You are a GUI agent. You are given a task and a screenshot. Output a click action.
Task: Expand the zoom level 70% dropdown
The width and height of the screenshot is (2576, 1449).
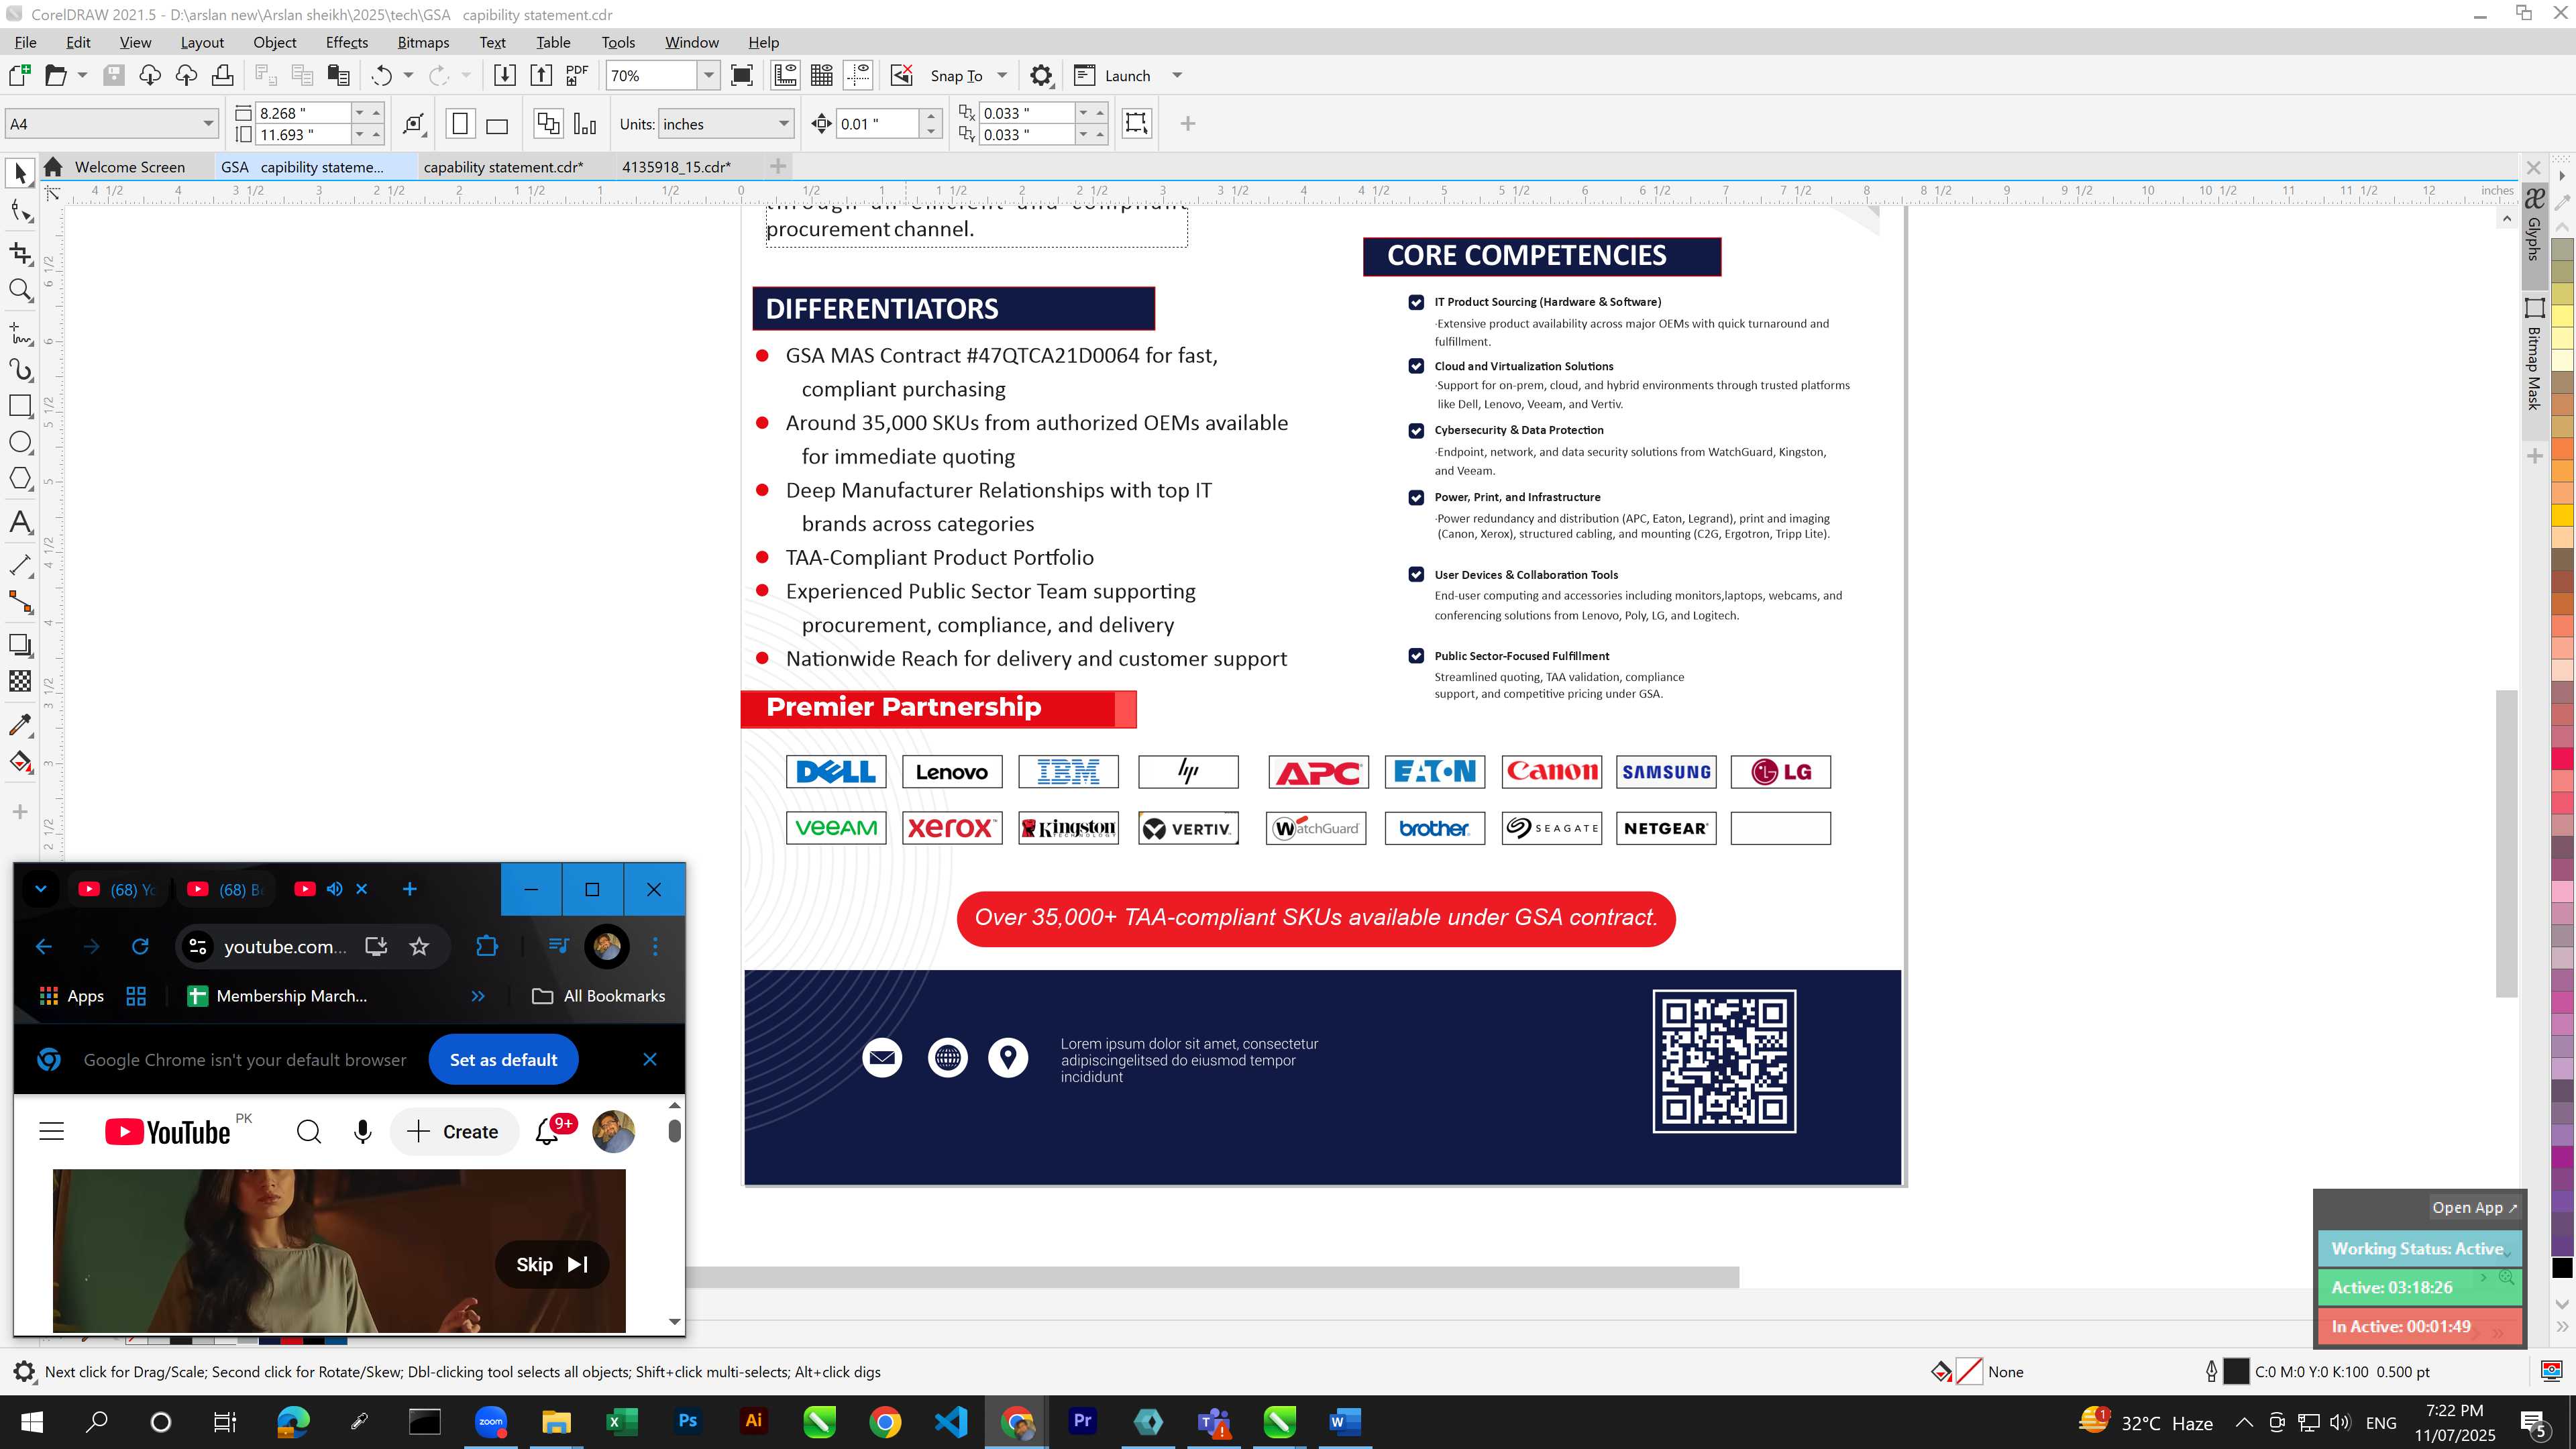click(x=708, y=75)
